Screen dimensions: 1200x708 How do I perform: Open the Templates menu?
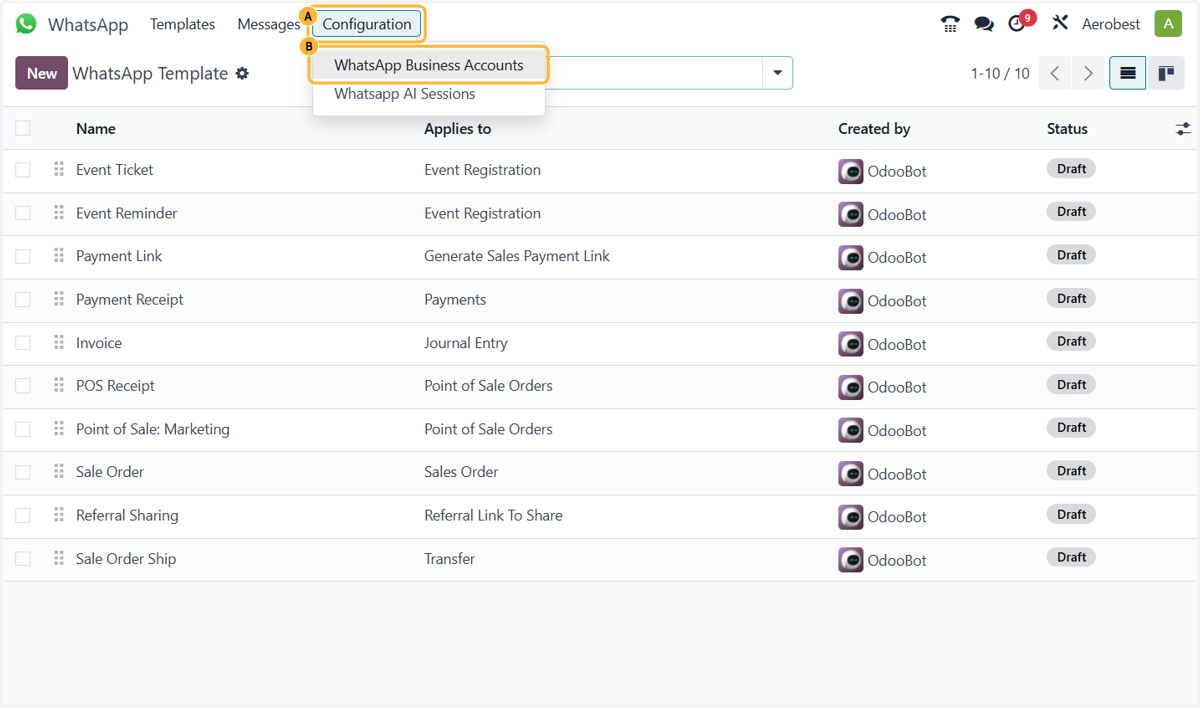(x=183, y=24)
